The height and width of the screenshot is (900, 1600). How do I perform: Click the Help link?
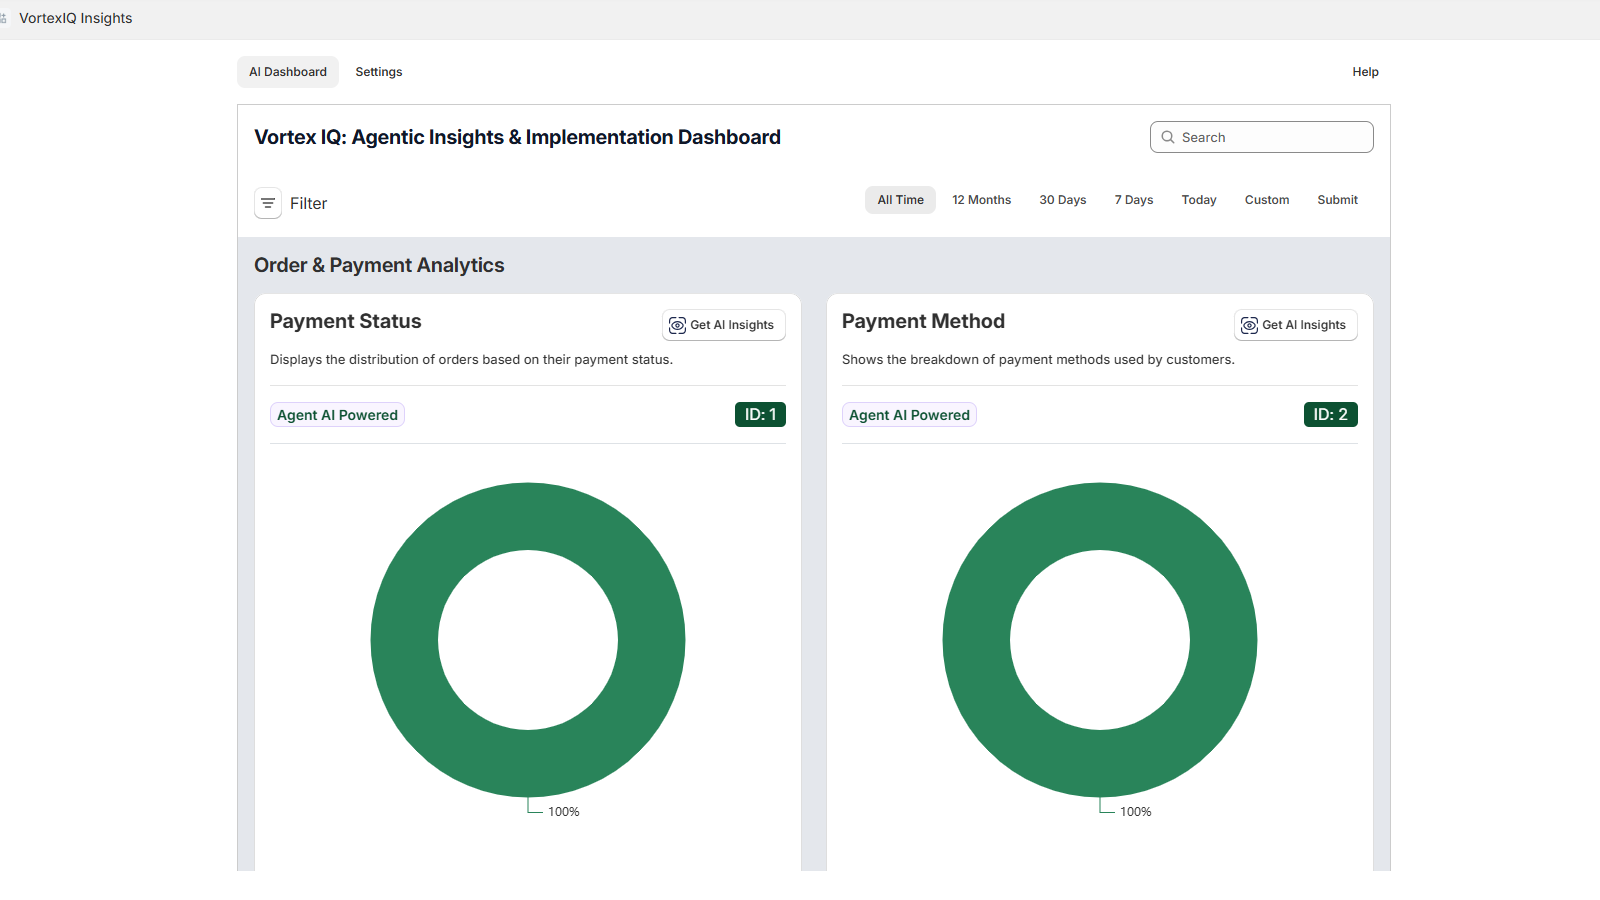point(1364,71)
